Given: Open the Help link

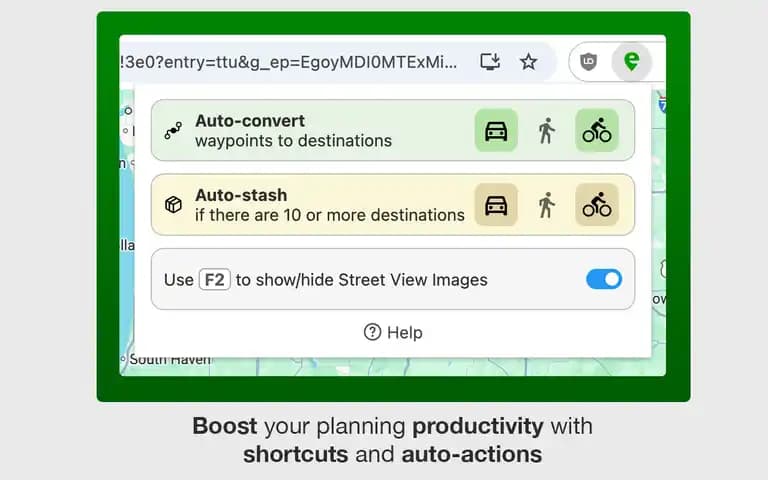Looking at the screenshot, I should click(x=393, y=333).
